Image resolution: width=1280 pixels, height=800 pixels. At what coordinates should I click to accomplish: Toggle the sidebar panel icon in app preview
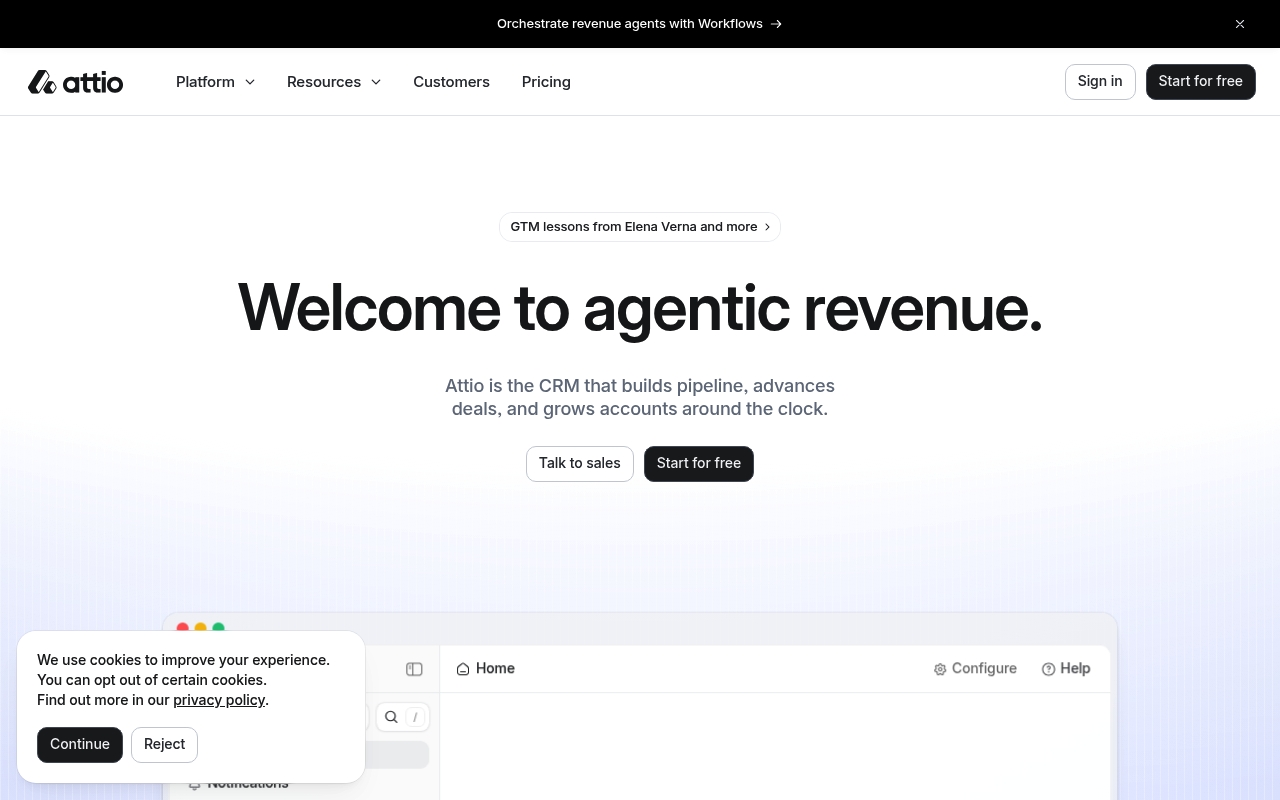click(x=414, y=669)
